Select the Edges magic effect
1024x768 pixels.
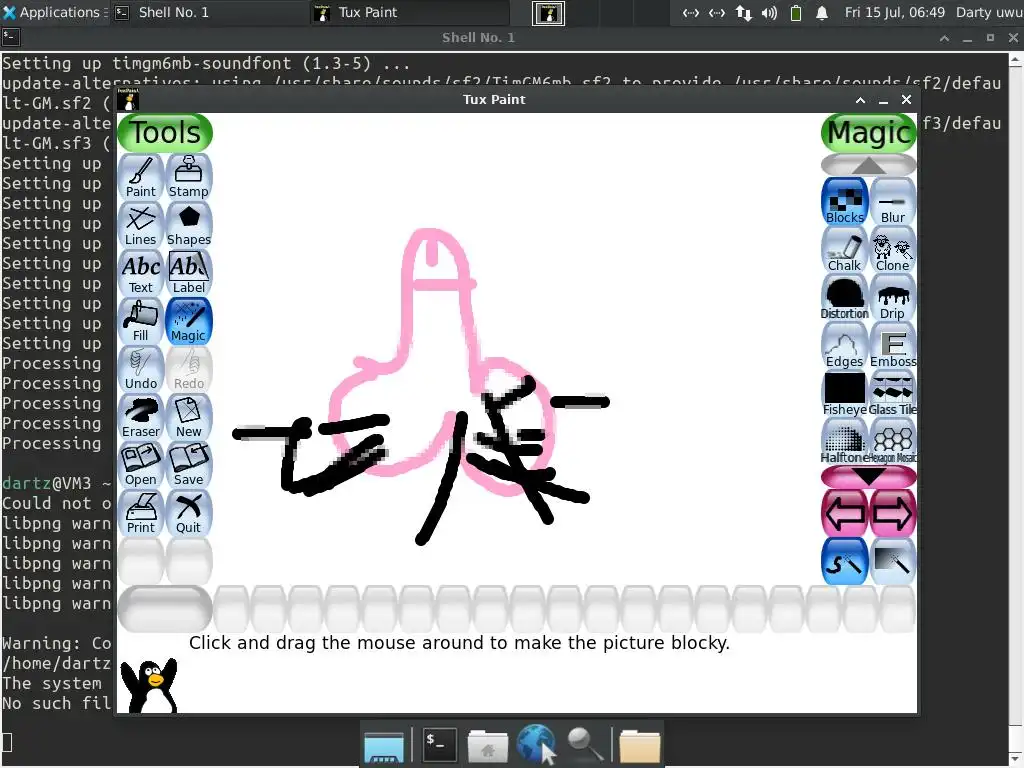pyautogui.click(x=844, y=346)
